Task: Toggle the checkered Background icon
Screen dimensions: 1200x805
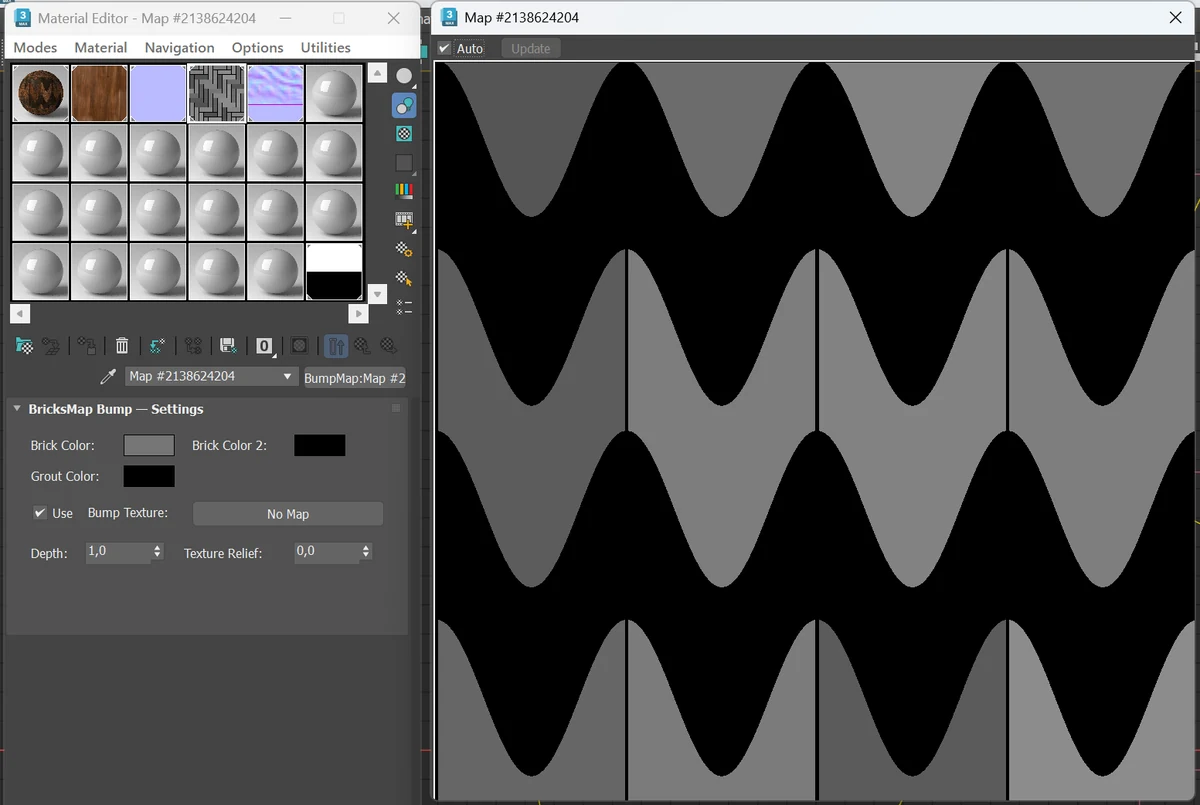Action: [404, 133]
